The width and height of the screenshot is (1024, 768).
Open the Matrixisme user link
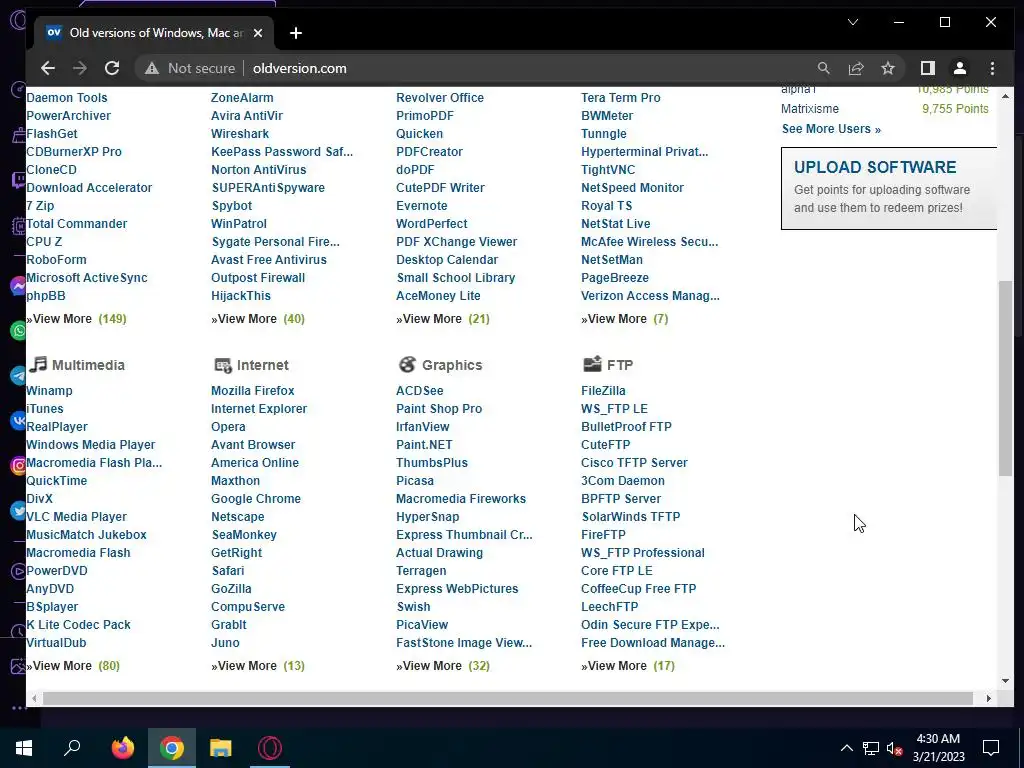coord(810,109)
